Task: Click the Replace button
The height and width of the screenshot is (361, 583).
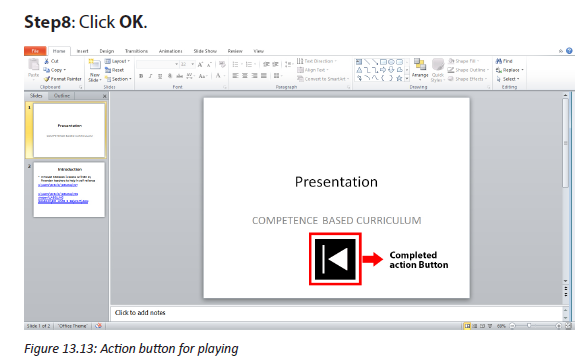Action: (x=510, y=70)
